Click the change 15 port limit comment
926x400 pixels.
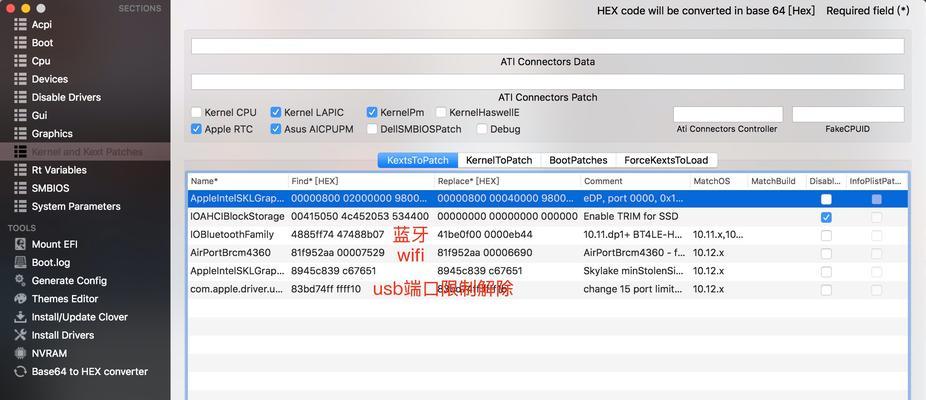pos(633,290)
